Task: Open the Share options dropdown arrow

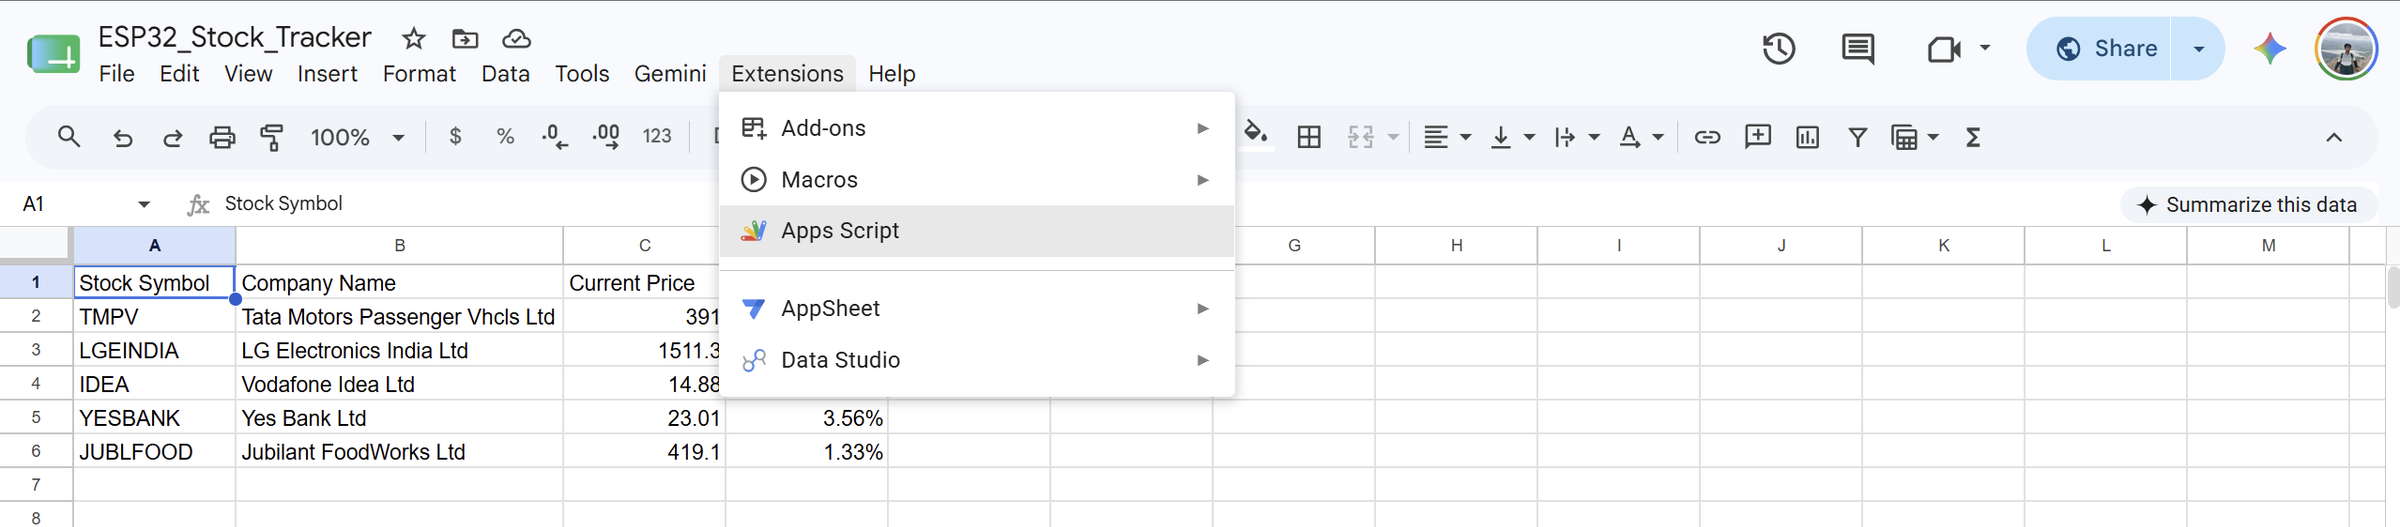Action: [2198, 48]
